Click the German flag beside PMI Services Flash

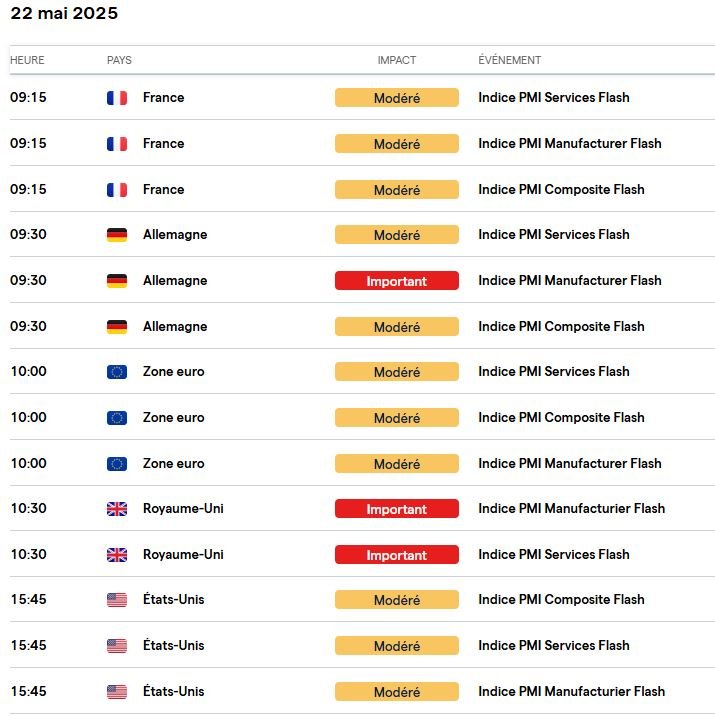coord(117,235)
